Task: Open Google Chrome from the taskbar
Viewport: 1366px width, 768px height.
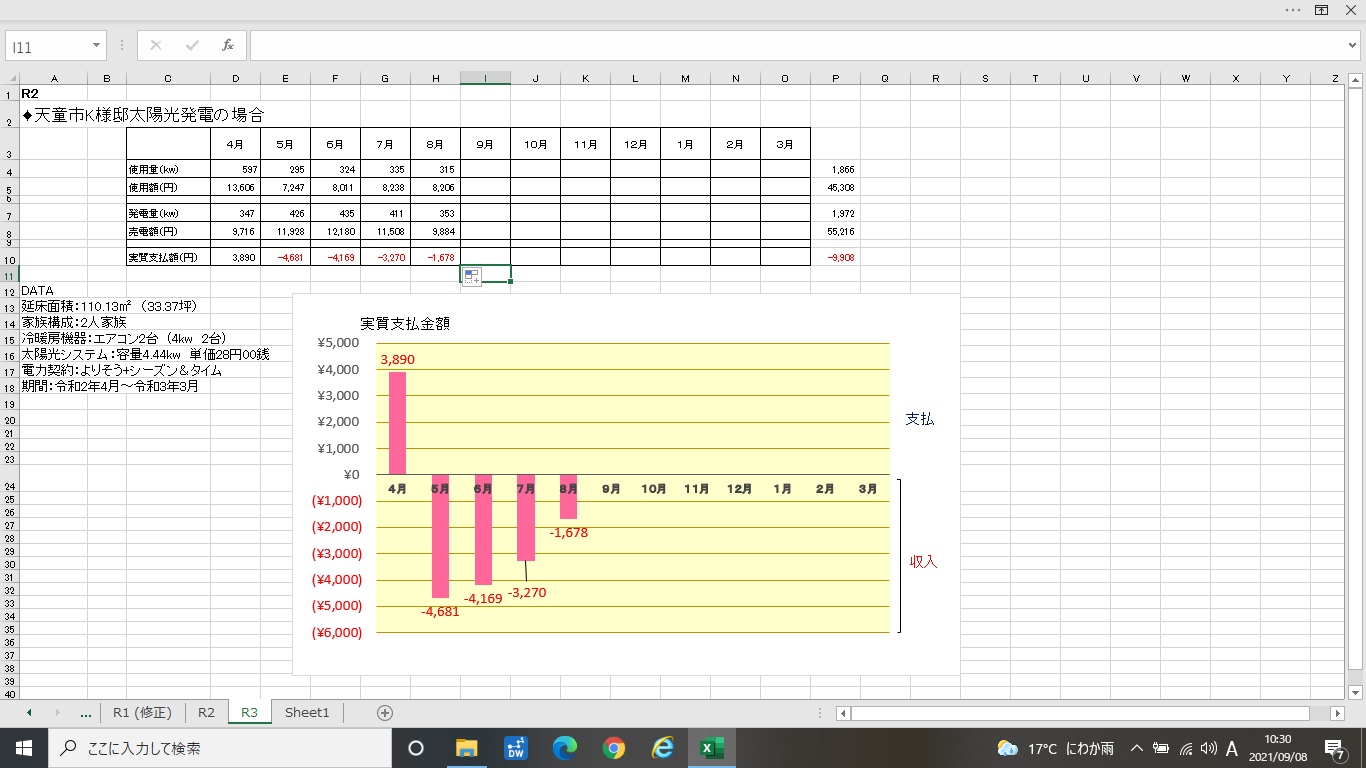Action: pos(614,748)
